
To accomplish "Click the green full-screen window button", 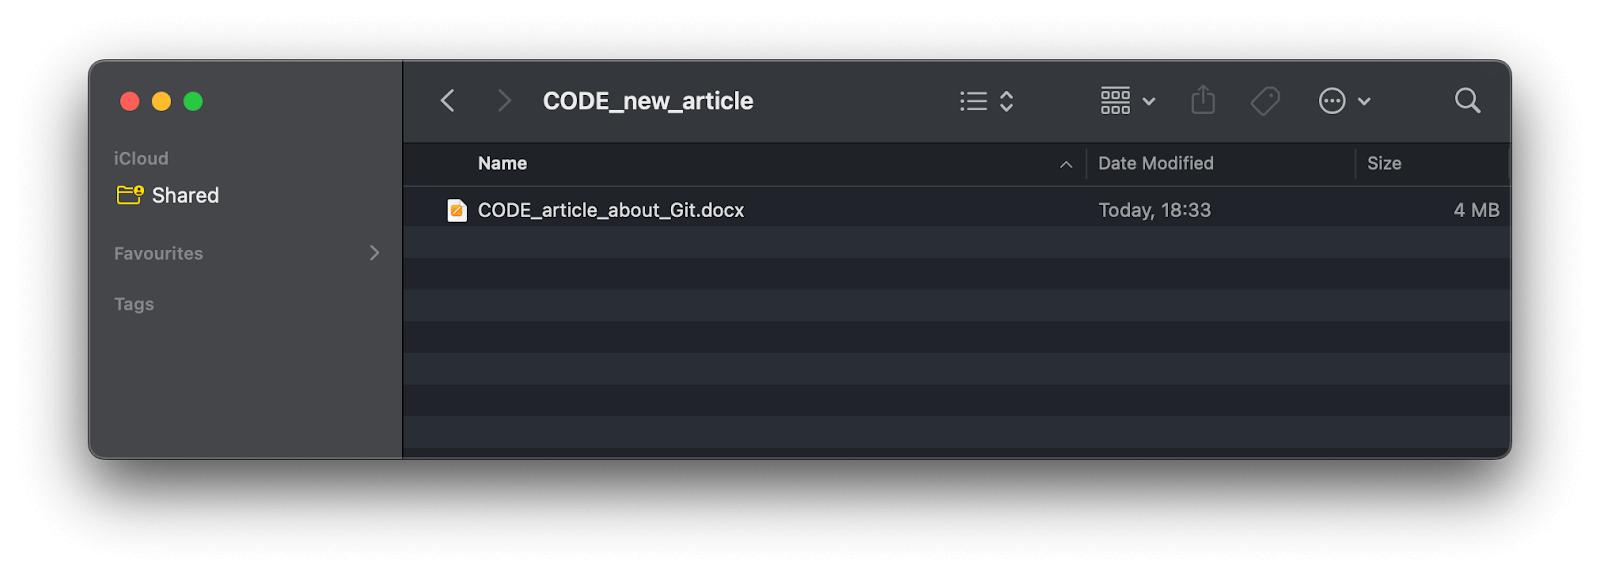I will click(x=193, y=101).
